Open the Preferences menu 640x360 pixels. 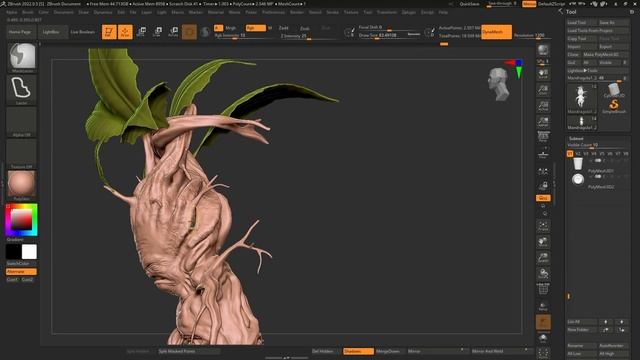(x=273, y=12)
